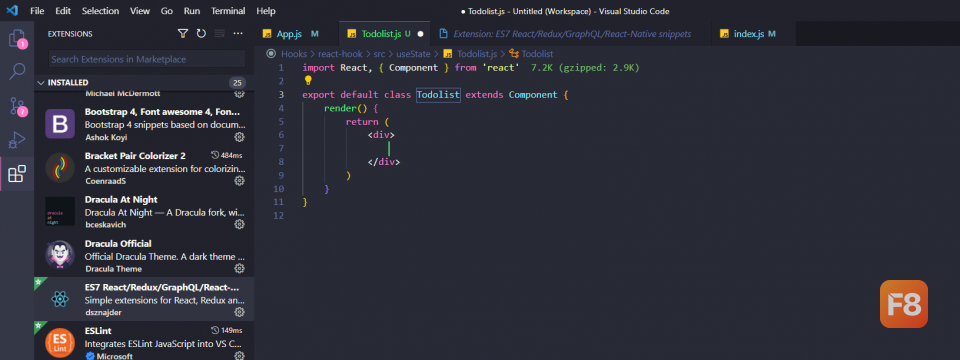Select the Bracket Pair Colorizer 2 extension
Screen dimensions: 960x360
click(x=144, y=168)
